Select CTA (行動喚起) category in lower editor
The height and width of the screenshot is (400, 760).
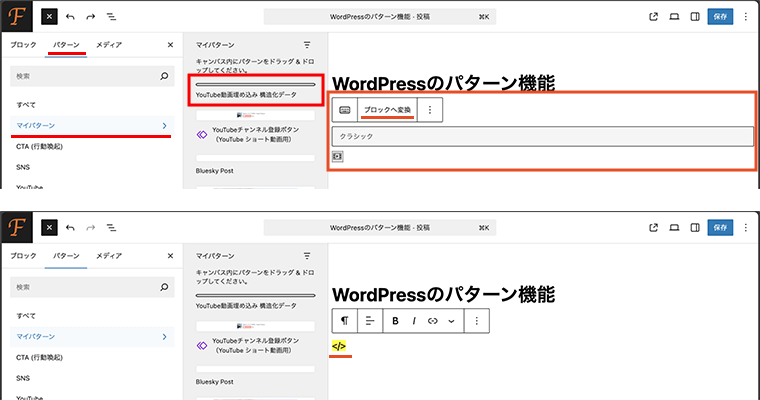pyautogui.click(x=39, y=357)
